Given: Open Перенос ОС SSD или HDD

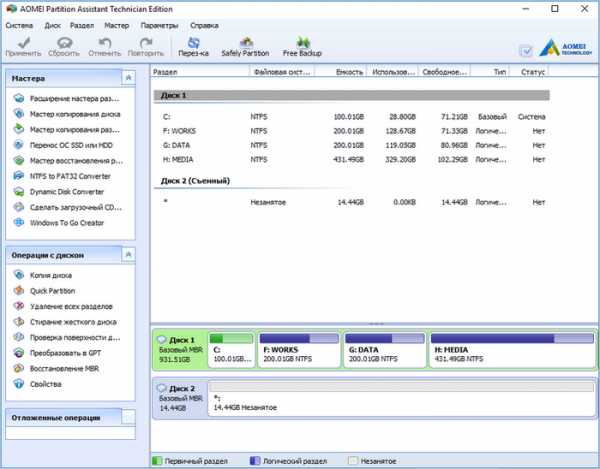Looking at the screenshot, I should click(x=63, y=145).
